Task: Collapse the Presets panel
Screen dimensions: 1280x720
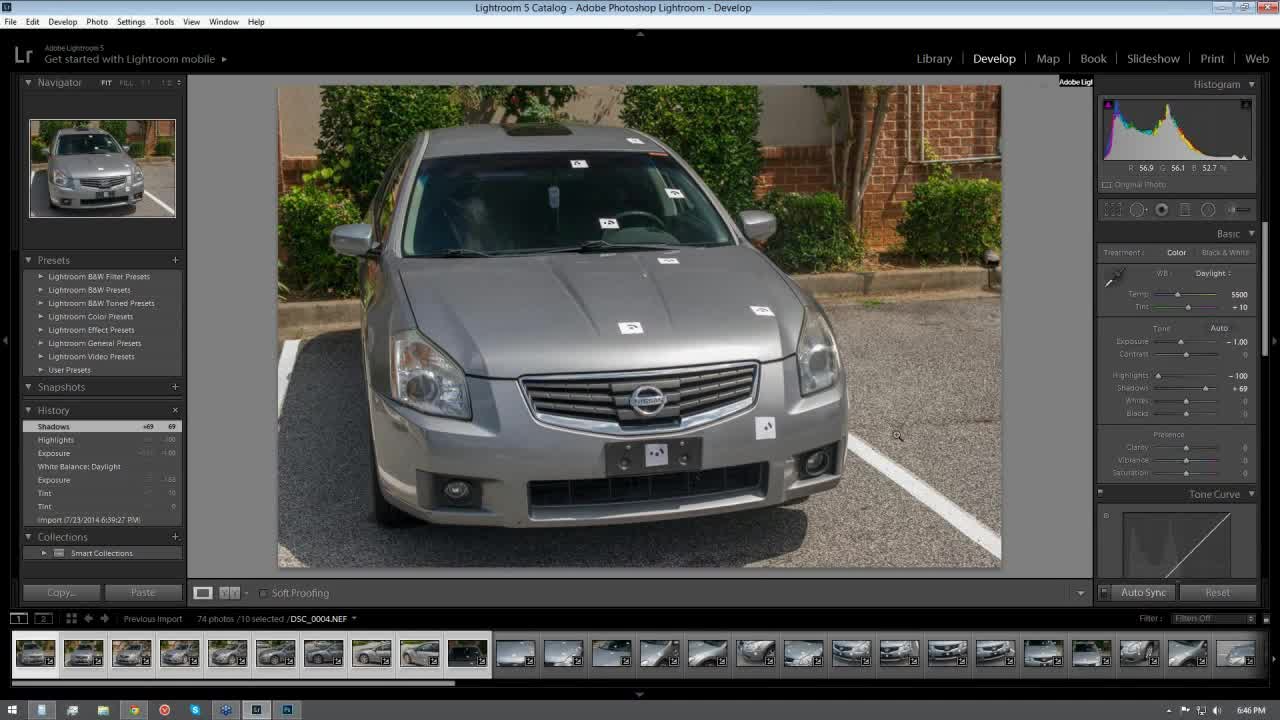Action: [28, 260]
